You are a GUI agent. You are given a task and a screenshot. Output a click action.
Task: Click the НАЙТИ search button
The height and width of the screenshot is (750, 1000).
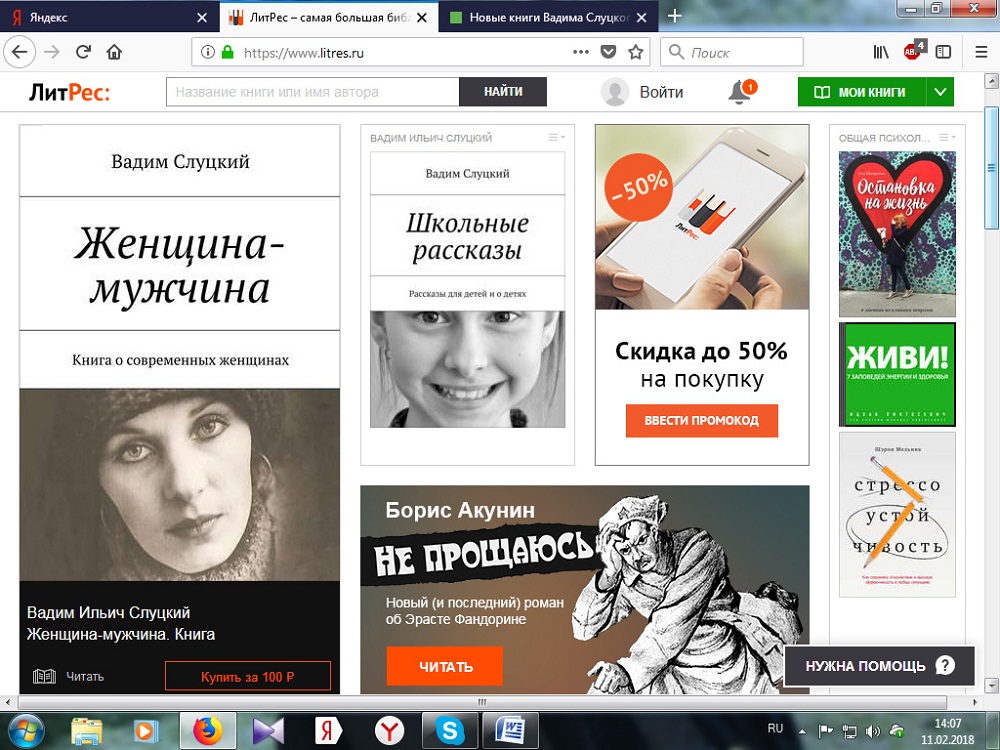pyautogui.click(x=503, y=92)
